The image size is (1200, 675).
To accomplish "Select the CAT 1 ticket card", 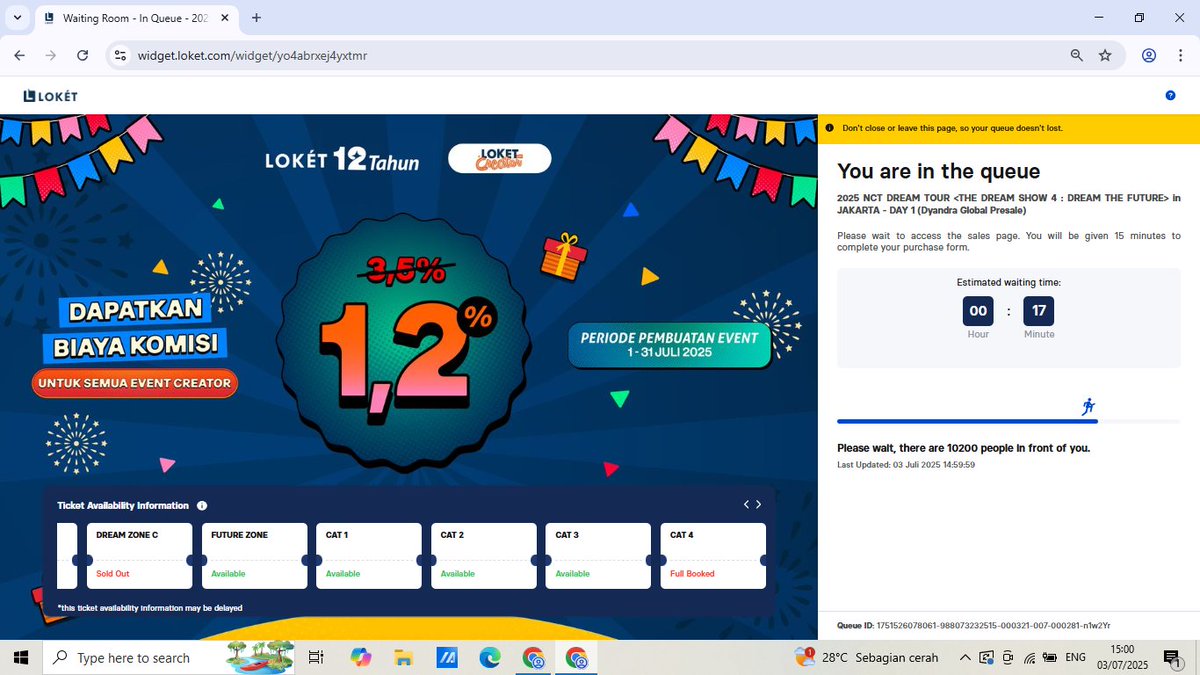I will click(x=369, y=556).
